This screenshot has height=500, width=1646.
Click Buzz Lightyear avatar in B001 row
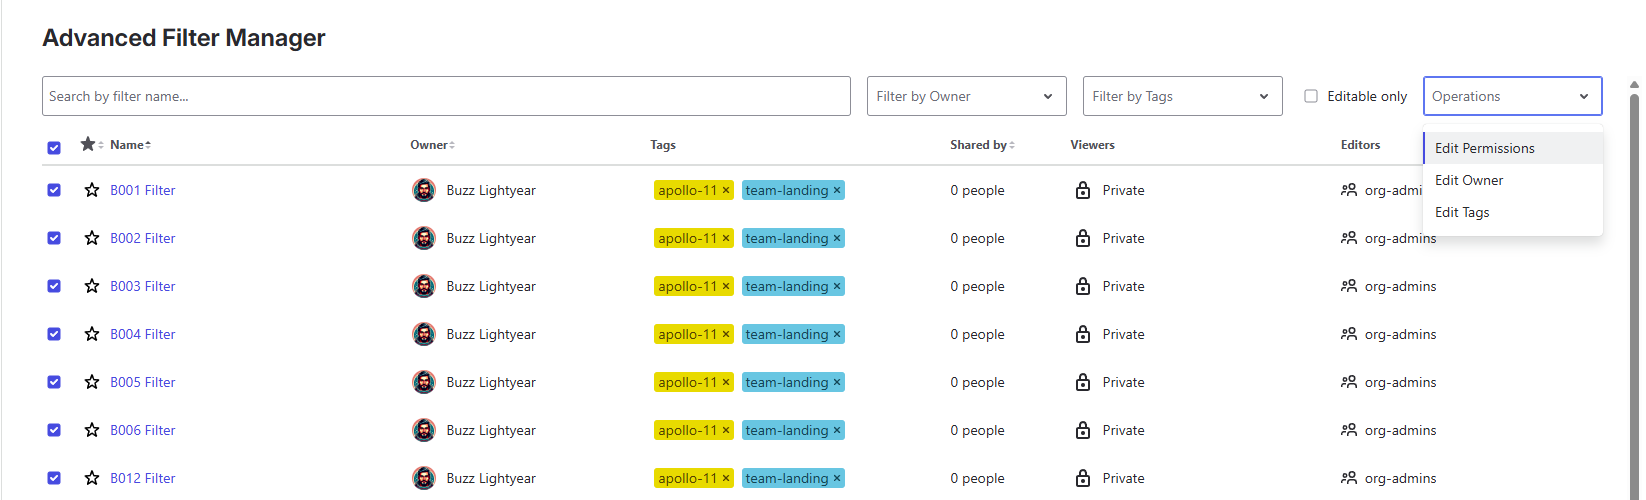(424, 190)
